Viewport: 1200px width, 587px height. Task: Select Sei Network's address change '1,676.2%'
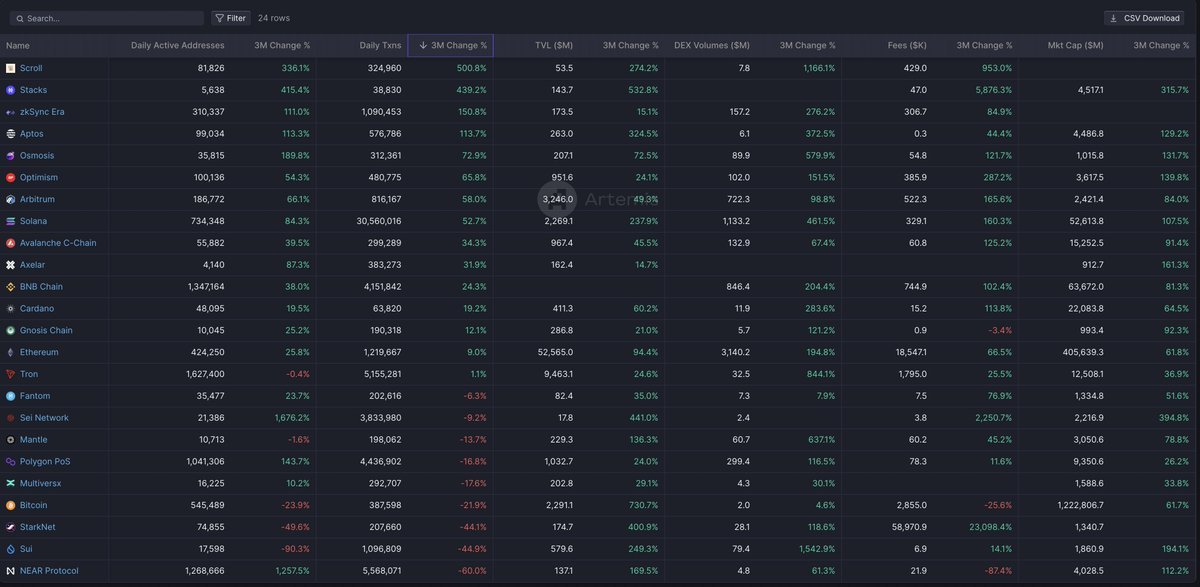tap(291, 418)
